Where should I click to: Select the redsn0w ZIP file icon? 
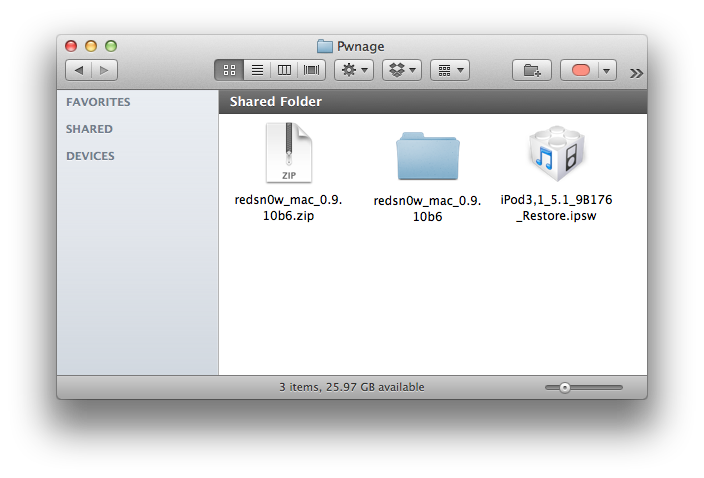[289, 153]
